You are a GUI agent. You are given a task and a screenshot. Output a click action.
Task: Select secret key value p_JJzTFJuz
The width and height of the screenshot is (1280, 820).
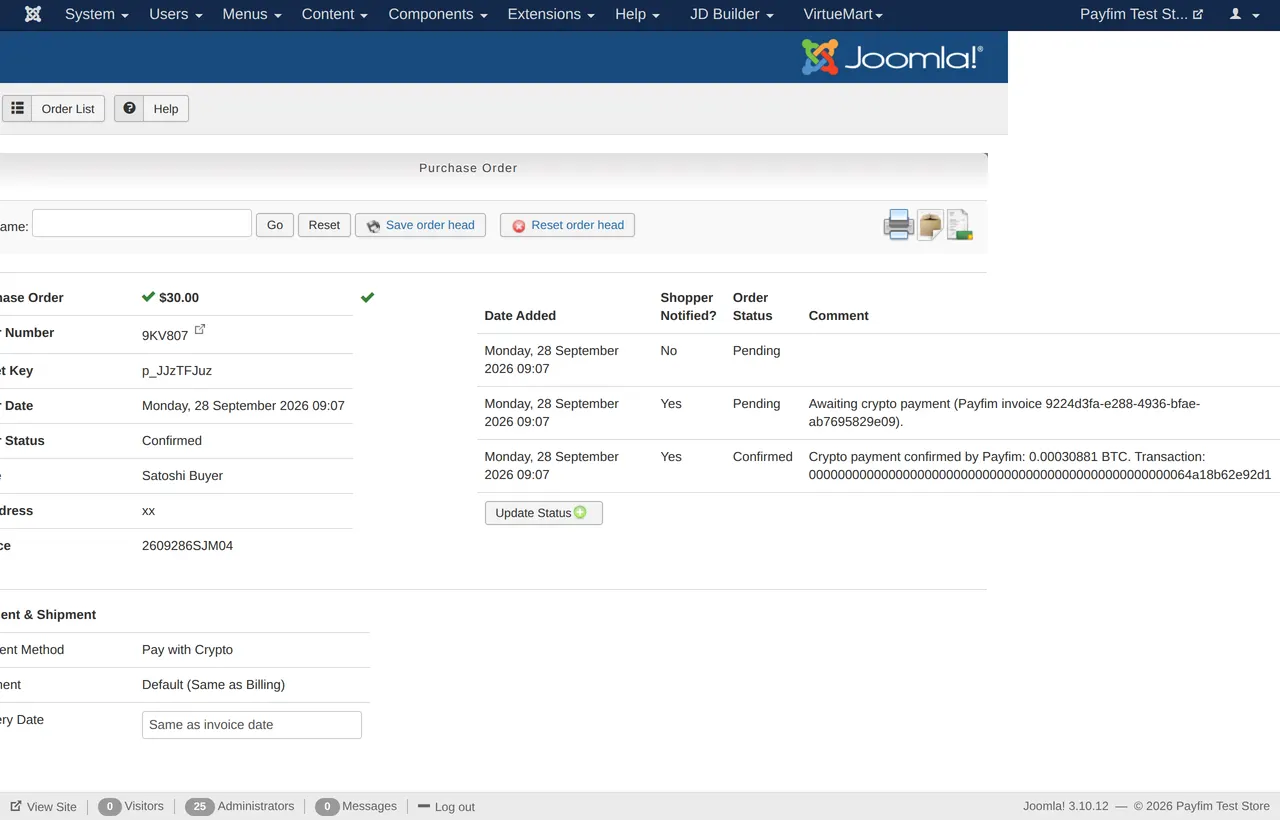click(177, 371)
